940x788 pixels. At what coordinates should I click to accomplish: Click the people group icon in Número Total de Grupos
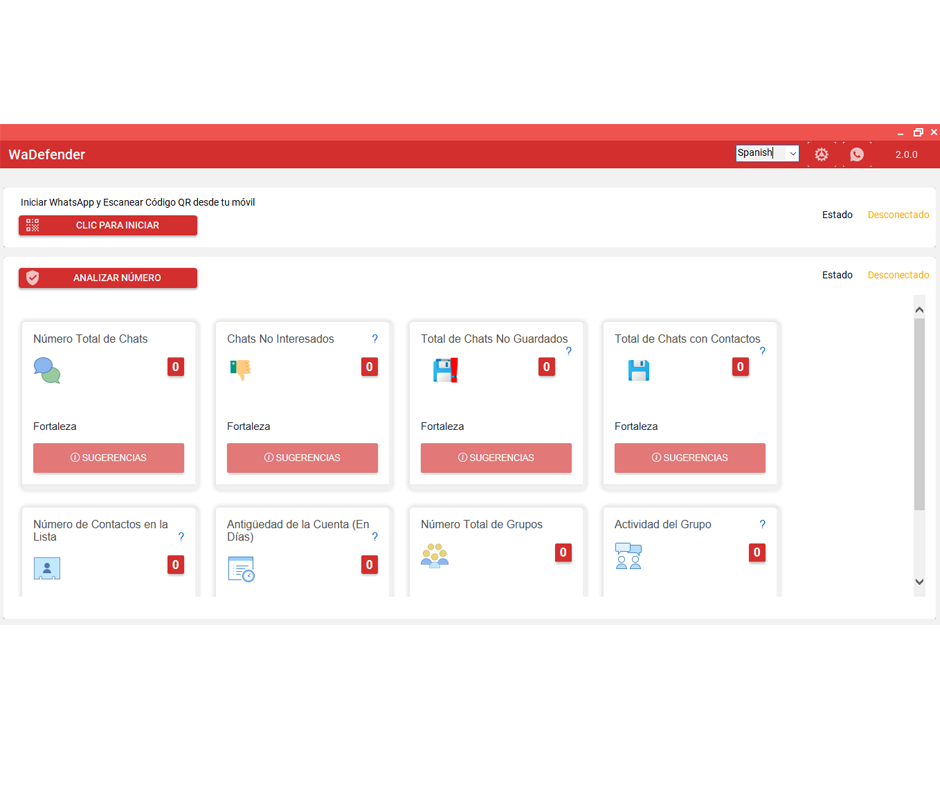click(x=435, y=555)
